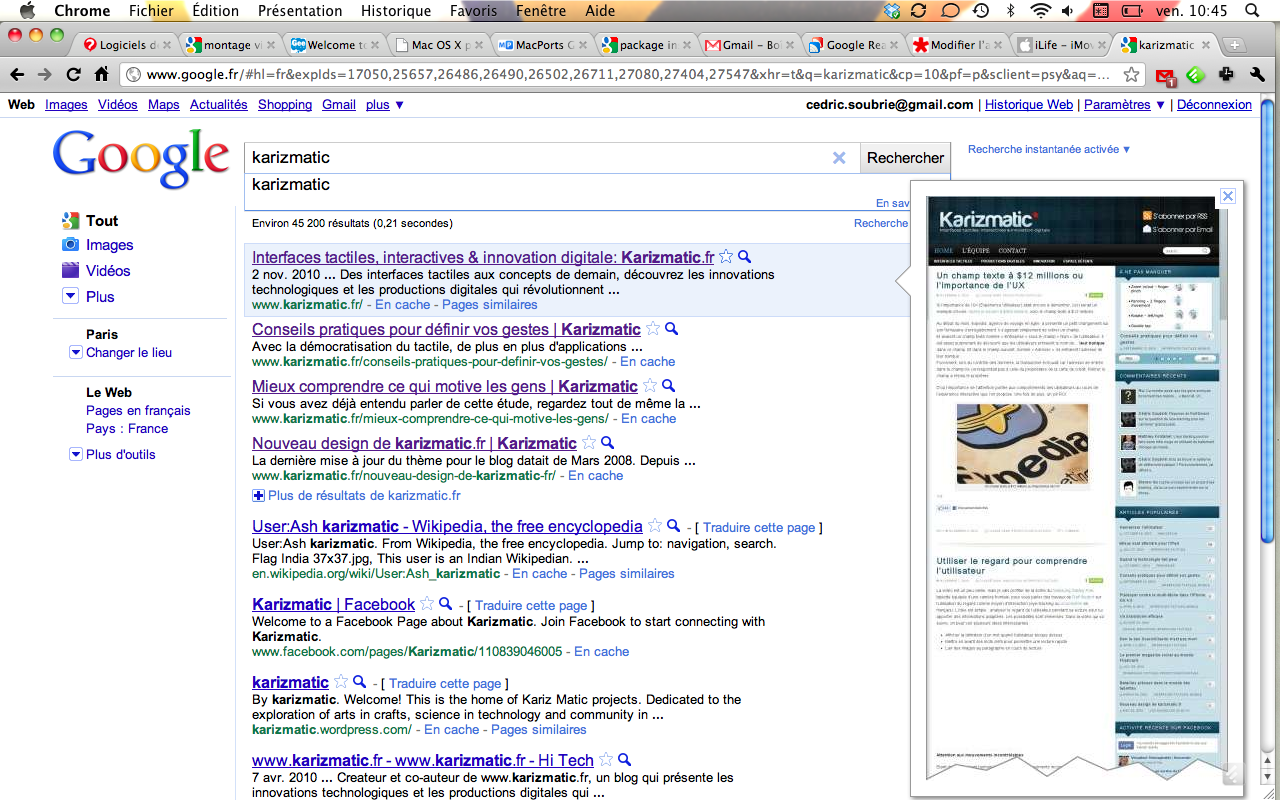Viewport: 1280px width, 800px height.
Task: Open the Fichier menu
Action: (x=151, y=11)
